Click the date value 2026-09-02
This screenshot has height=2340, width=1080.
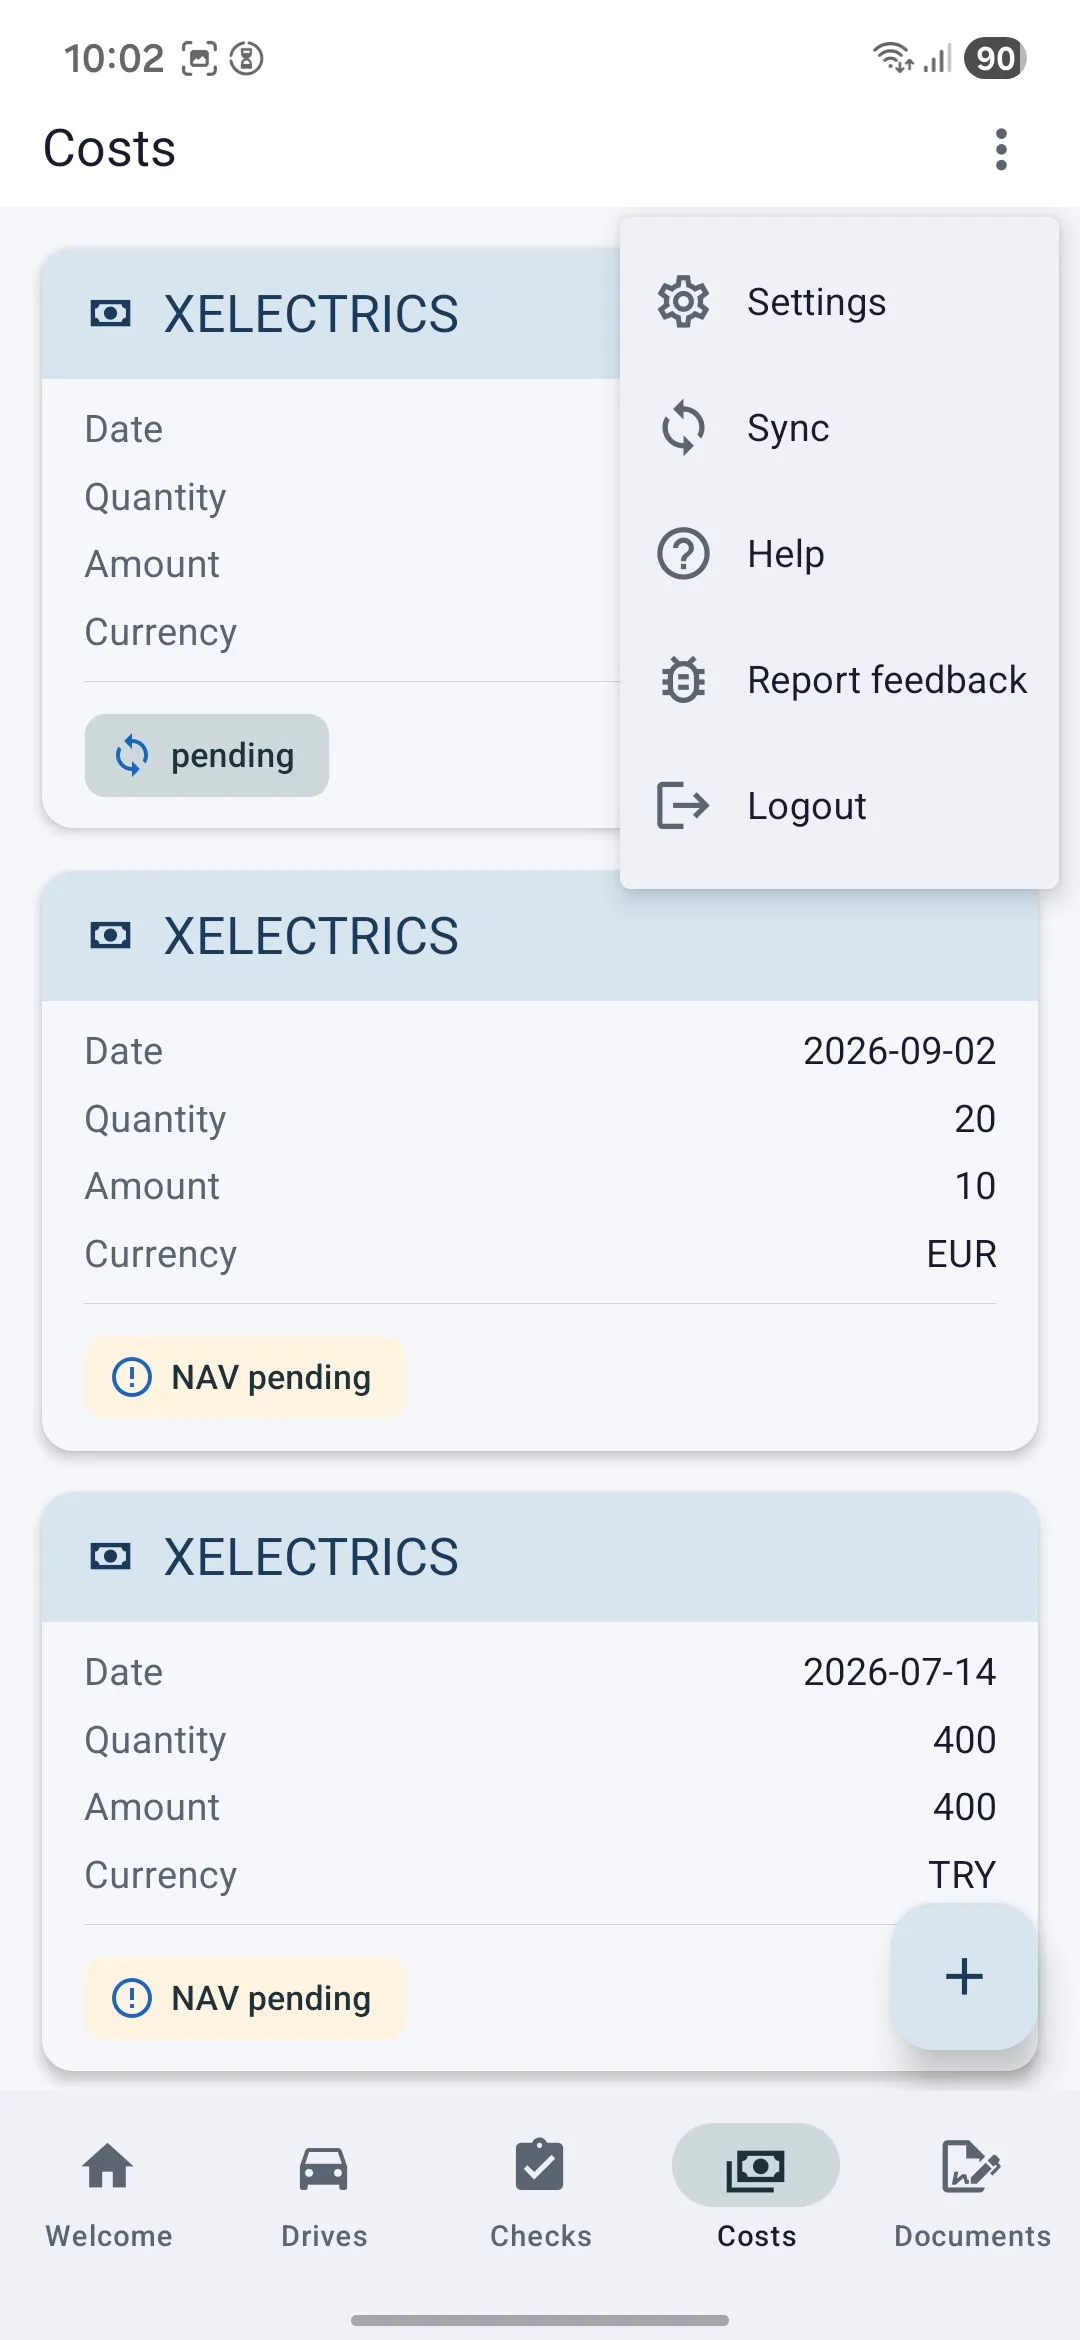tap(899, 1051)
